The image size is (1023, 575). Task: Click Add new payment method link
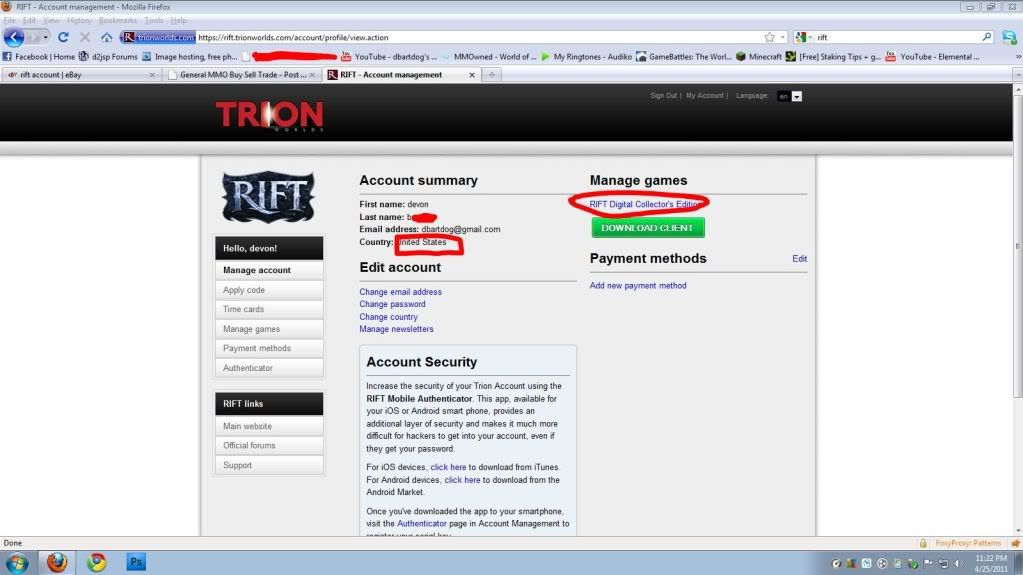(637, 286)
